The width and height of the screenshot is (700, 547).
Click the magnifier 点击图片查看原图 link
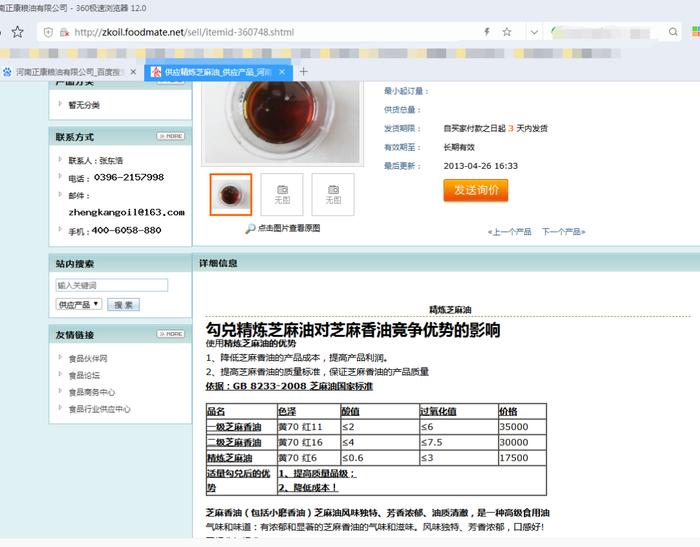283,228
